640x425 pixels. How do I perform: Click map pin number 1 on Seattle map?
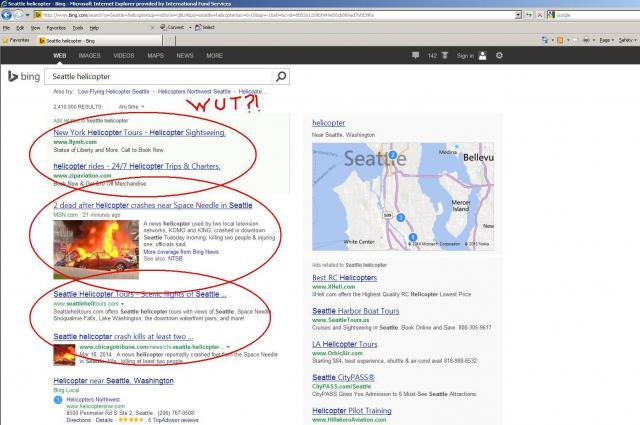point(413,237)
